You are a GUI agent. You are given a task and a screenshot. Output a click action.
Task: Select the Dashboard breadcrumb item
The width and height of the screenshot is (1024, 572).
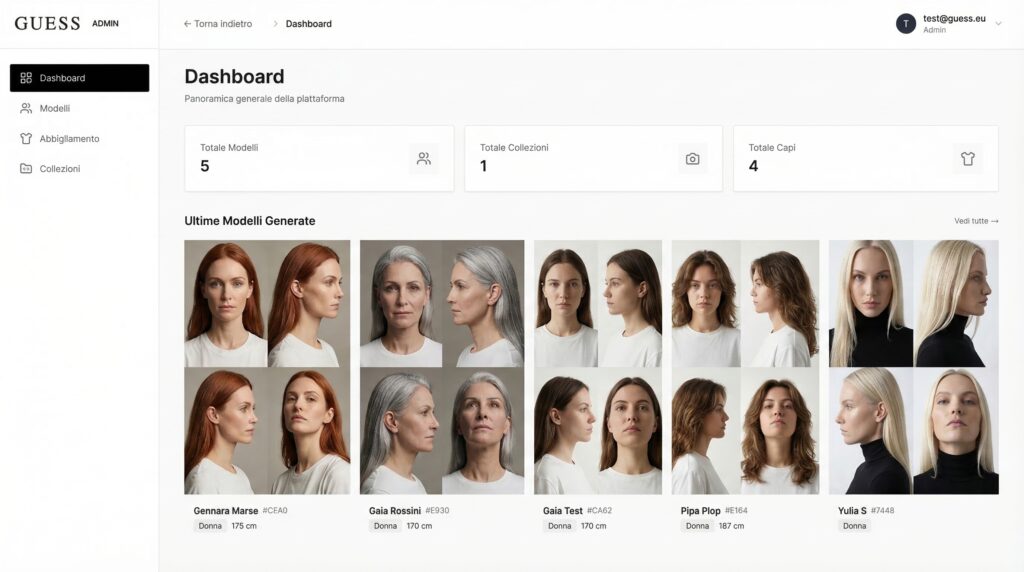(x=309, y=24)
